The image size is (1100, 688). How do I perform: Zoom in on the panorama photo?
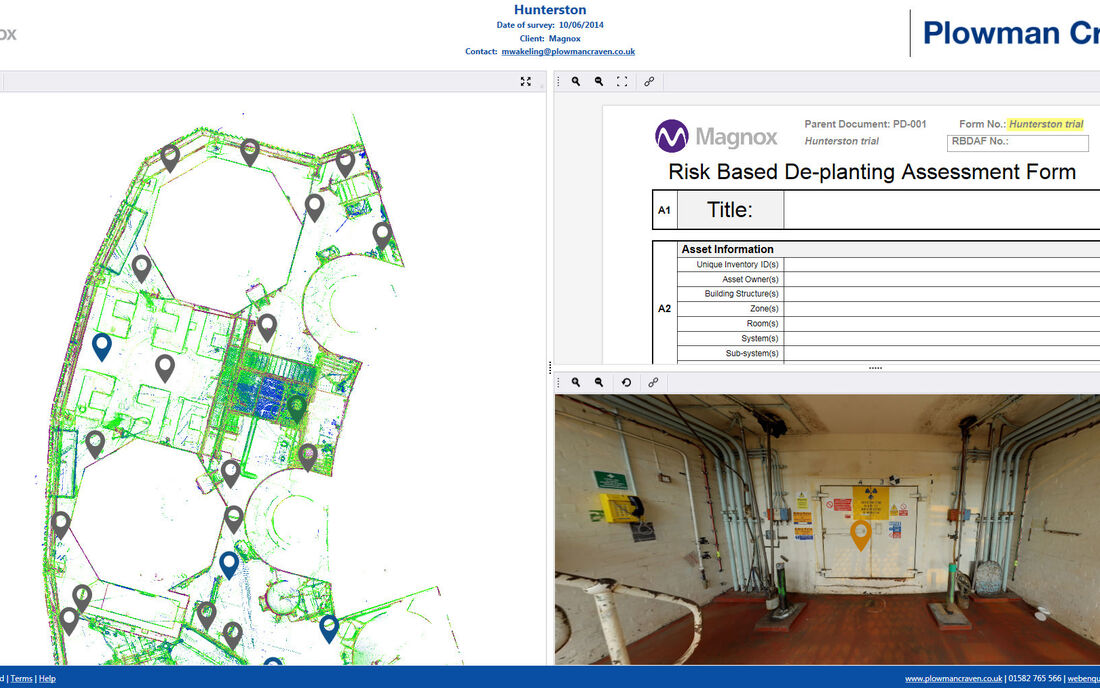[576, 382]
